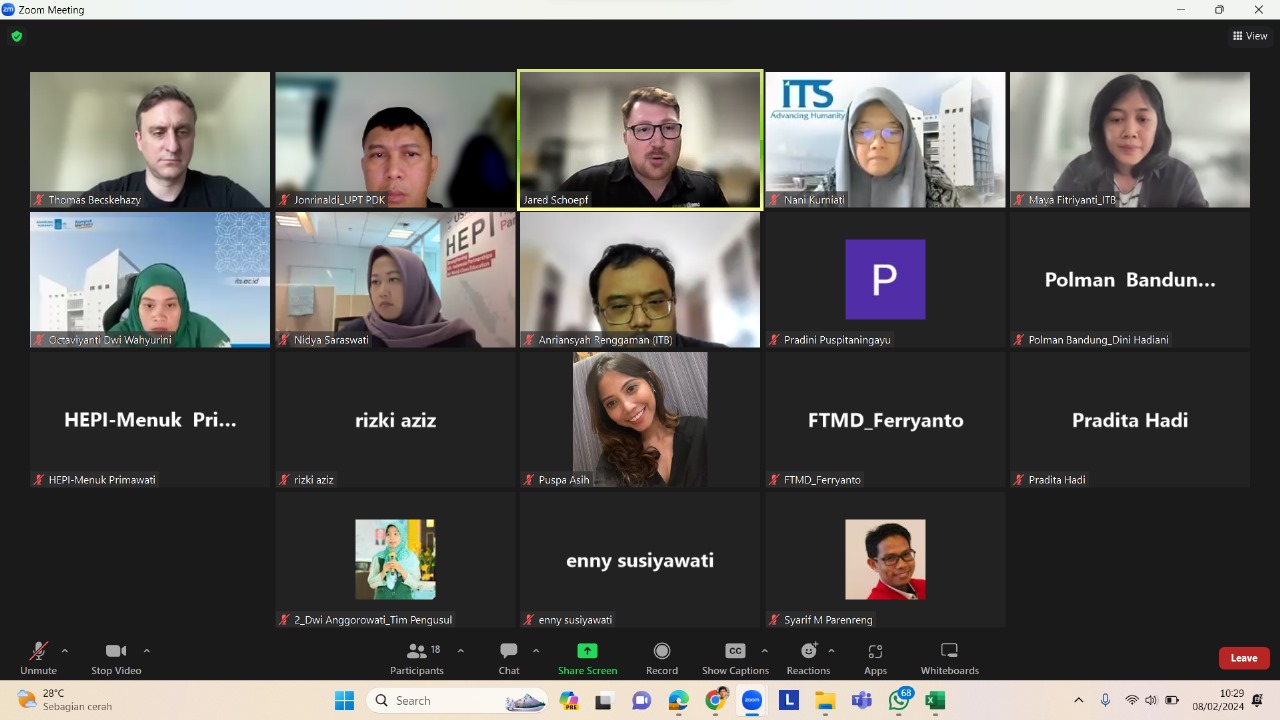Select the rizki aziz tile
The height and width of the screenshot is (720, 1280).
click(395, 420)
